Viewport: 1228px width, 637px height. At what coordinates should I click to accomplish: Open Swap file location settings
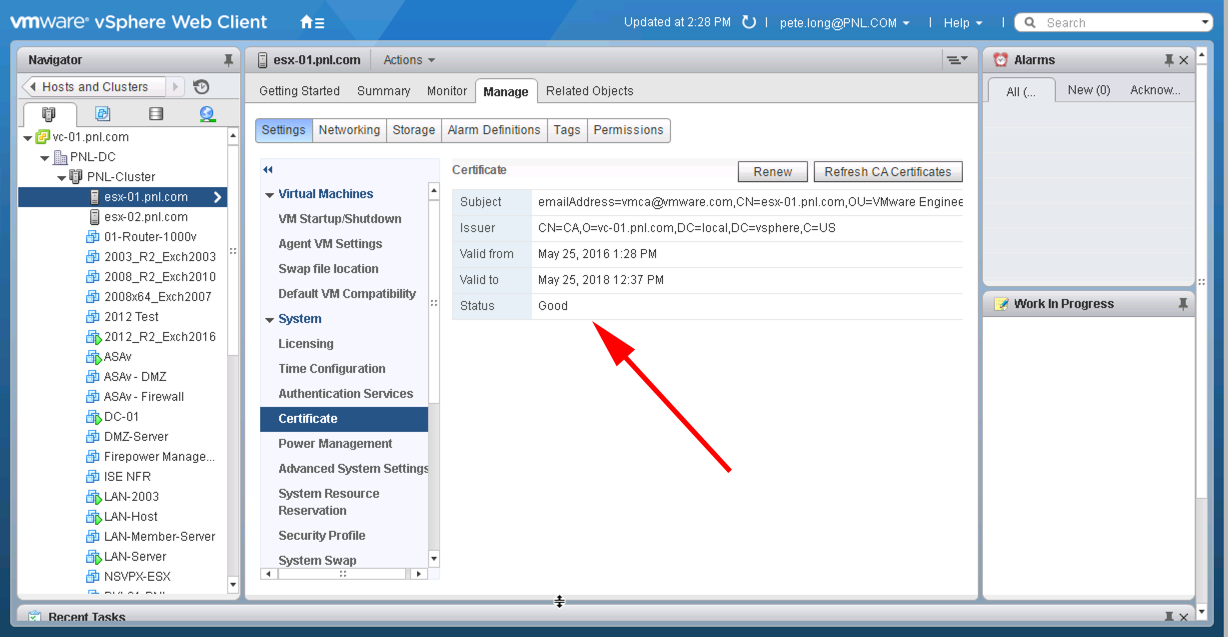[328, 269]
